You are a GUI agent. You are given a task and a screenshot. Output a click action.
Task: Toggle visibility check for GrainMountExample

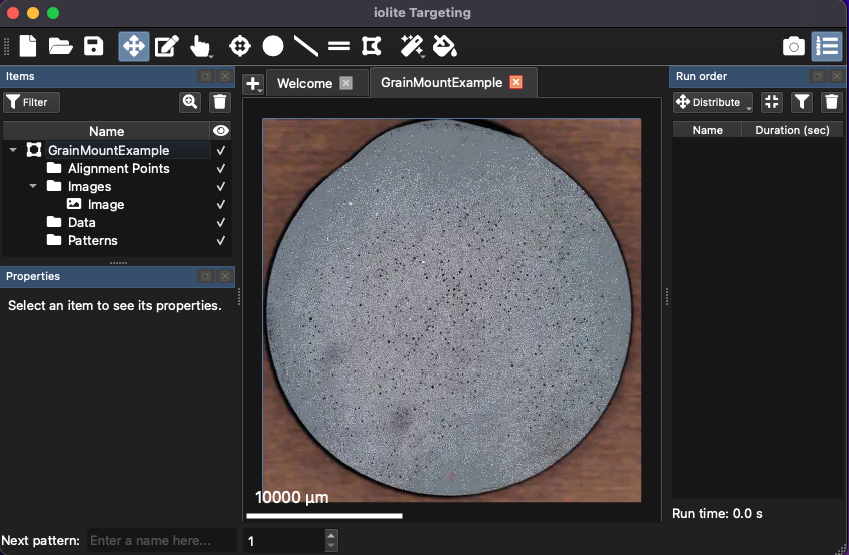tap(220, 151)
